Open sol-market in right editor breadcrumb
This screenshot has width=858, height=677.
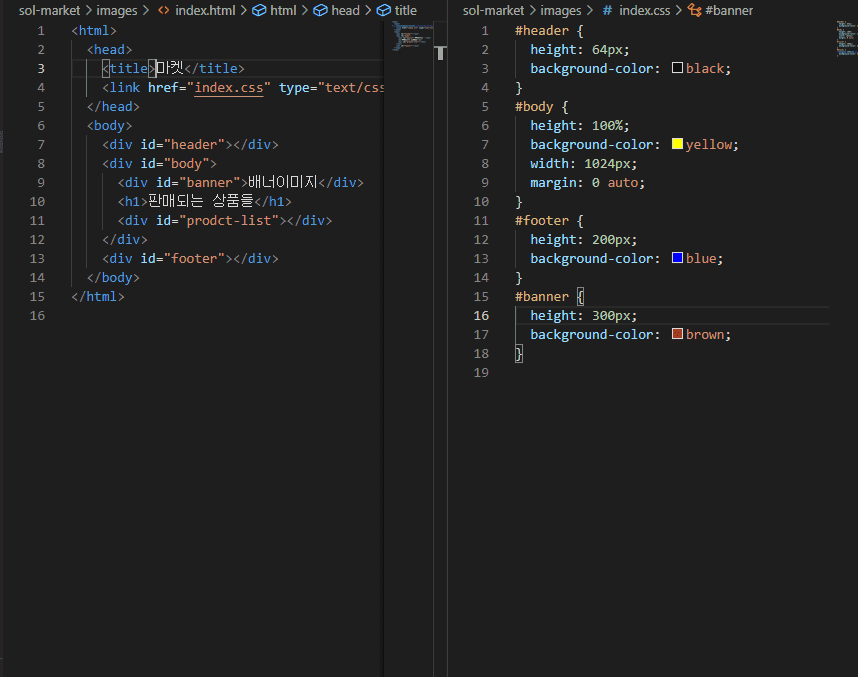493,10
